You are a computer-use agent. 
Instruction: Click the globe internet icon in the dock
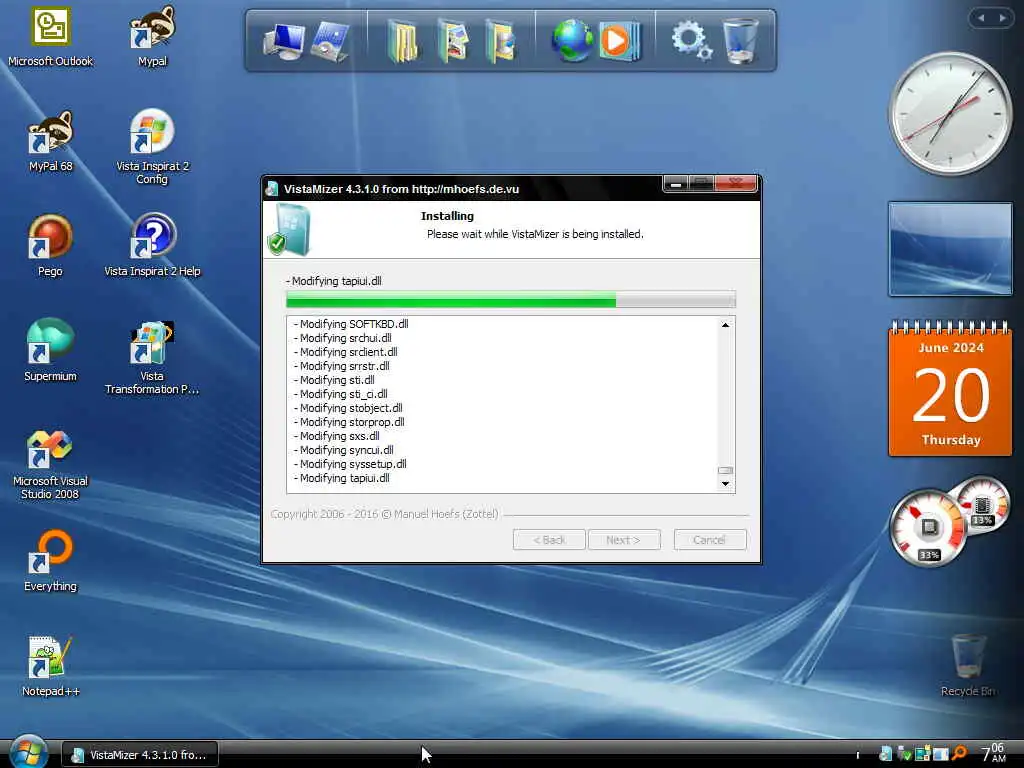click(571, 40)
